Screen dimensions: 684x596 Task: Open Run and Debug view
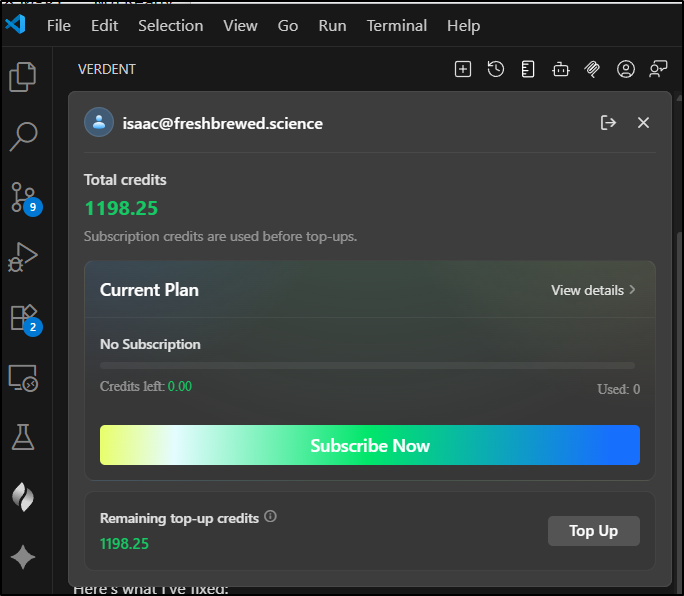point(23,257)
